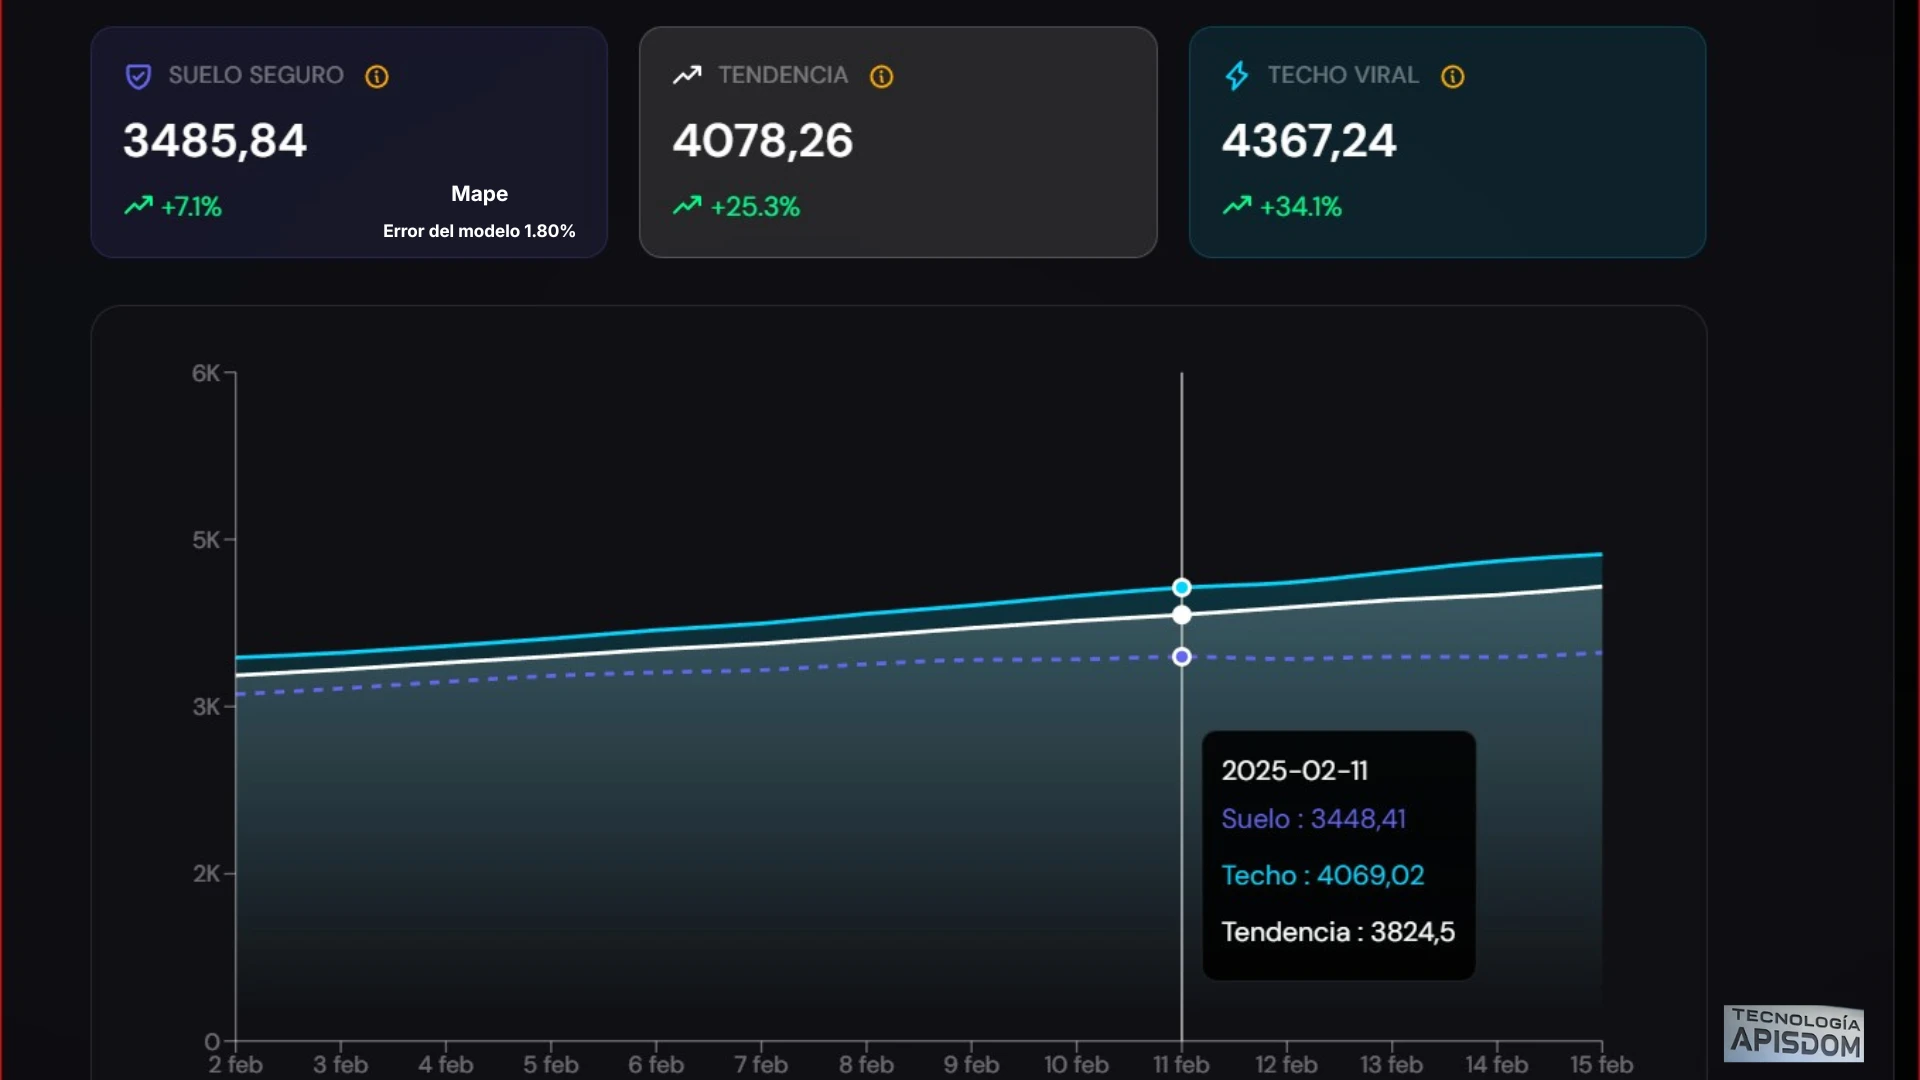Image resolution: width=1920 pixels, height=1080 pixels.
Task: Click the 15 feb axis label
Action: (1601, 1065)
